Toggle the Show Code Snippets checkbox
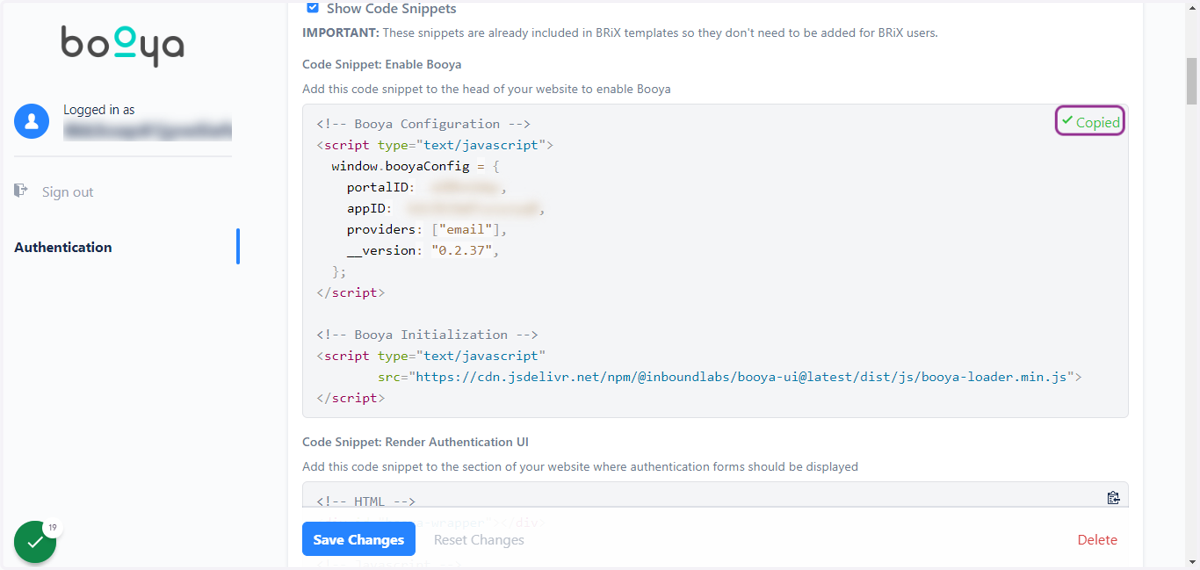The image size is (1200, 570). (x=312, y=8)
